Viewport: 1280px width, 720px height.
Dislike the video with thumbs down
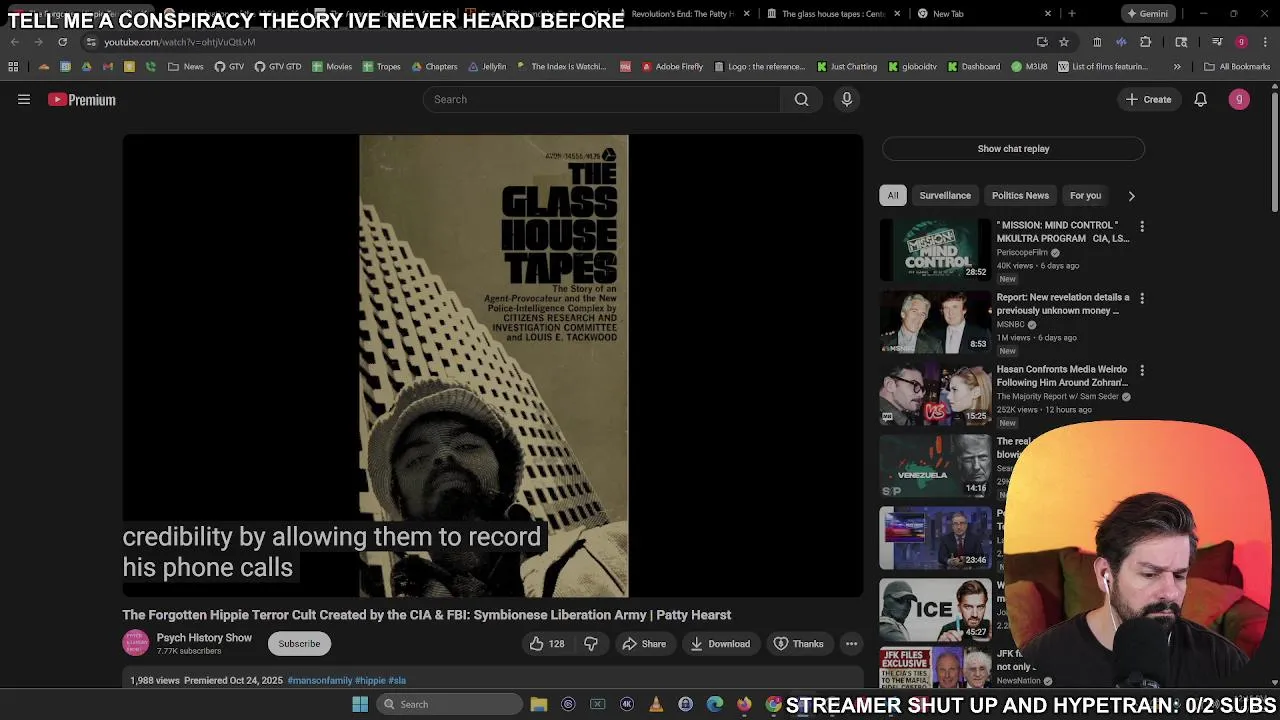(x=591, y=644)
